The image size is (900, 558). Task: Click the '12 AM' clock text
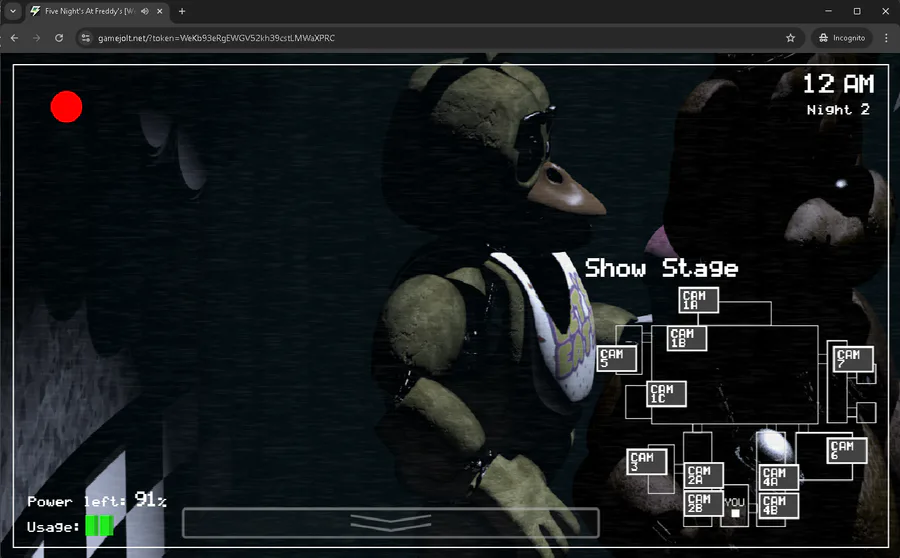(838, 84)
